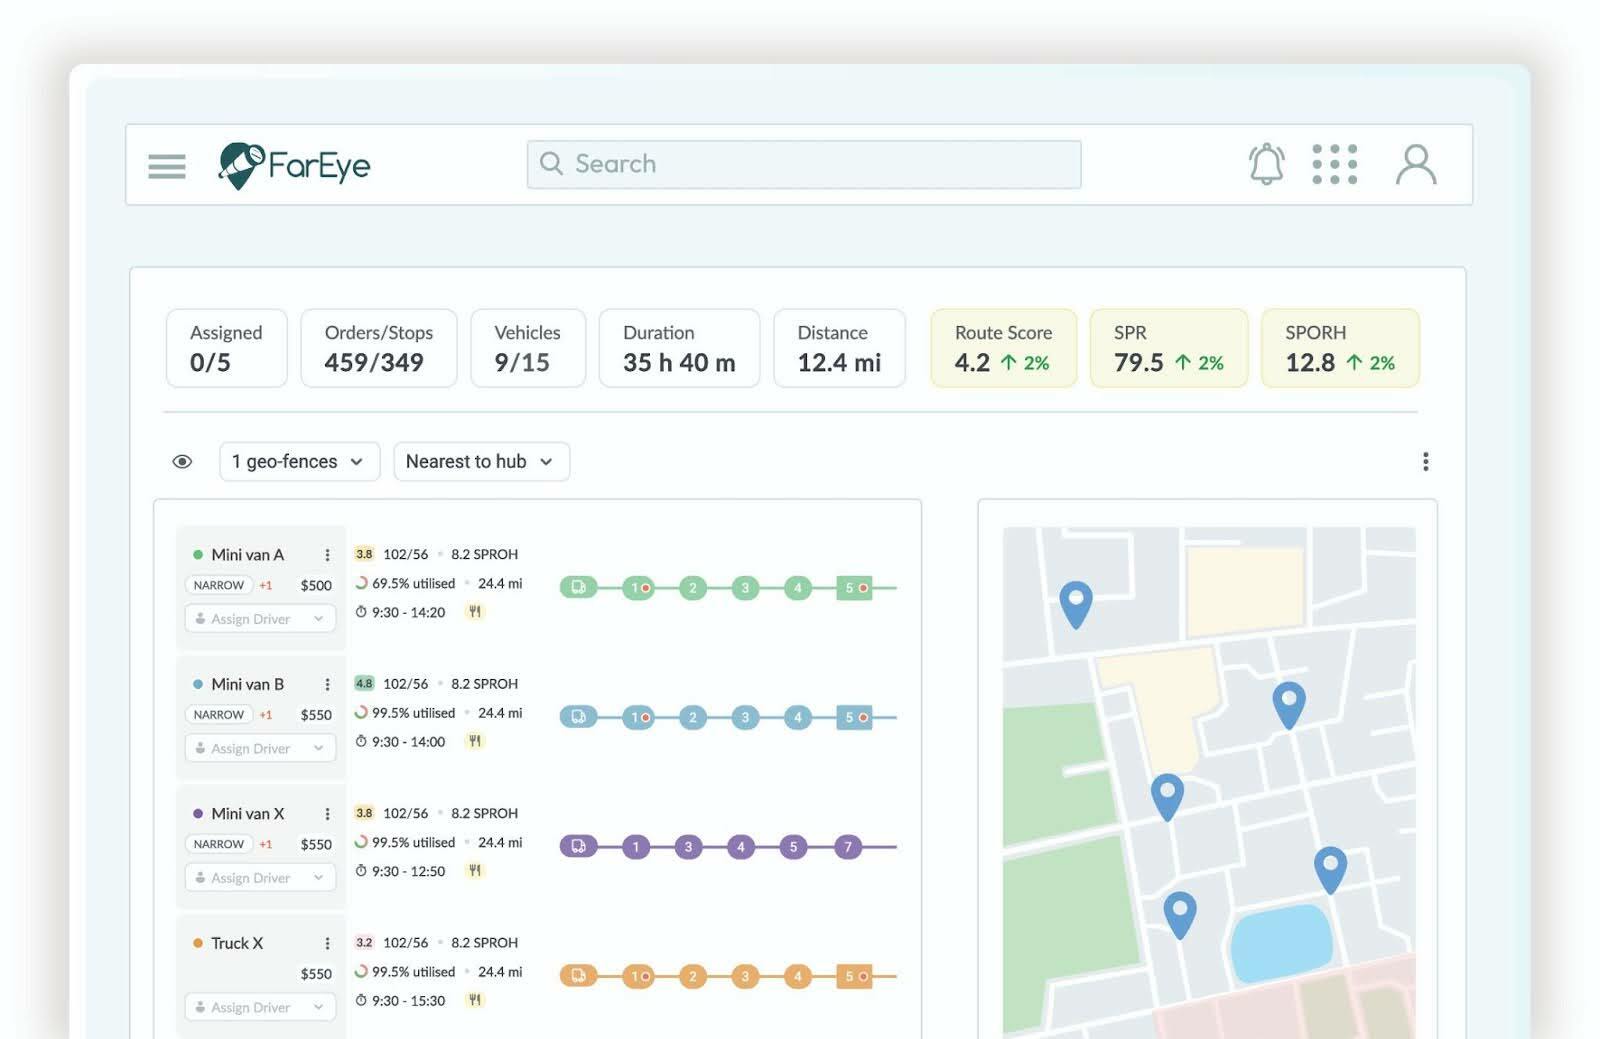This screenshot has height=1039, width=1600.
Task: Click the Mini van A NARROW tag
Action: pos(218,585)
